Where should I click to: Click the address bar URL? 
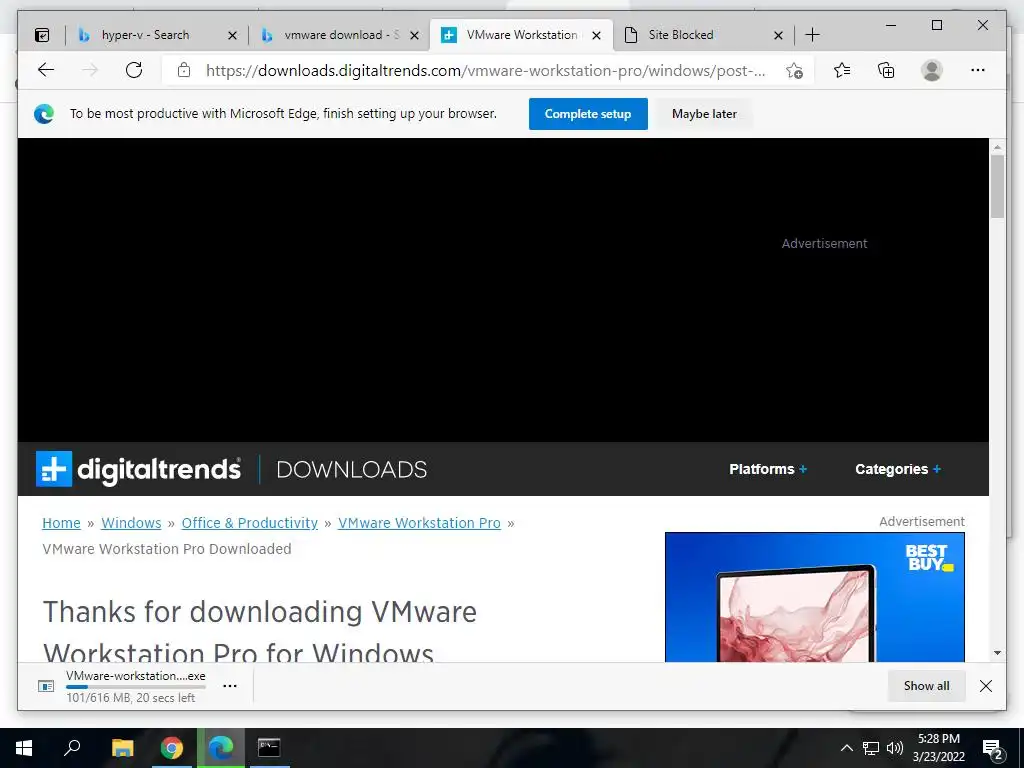485,71
